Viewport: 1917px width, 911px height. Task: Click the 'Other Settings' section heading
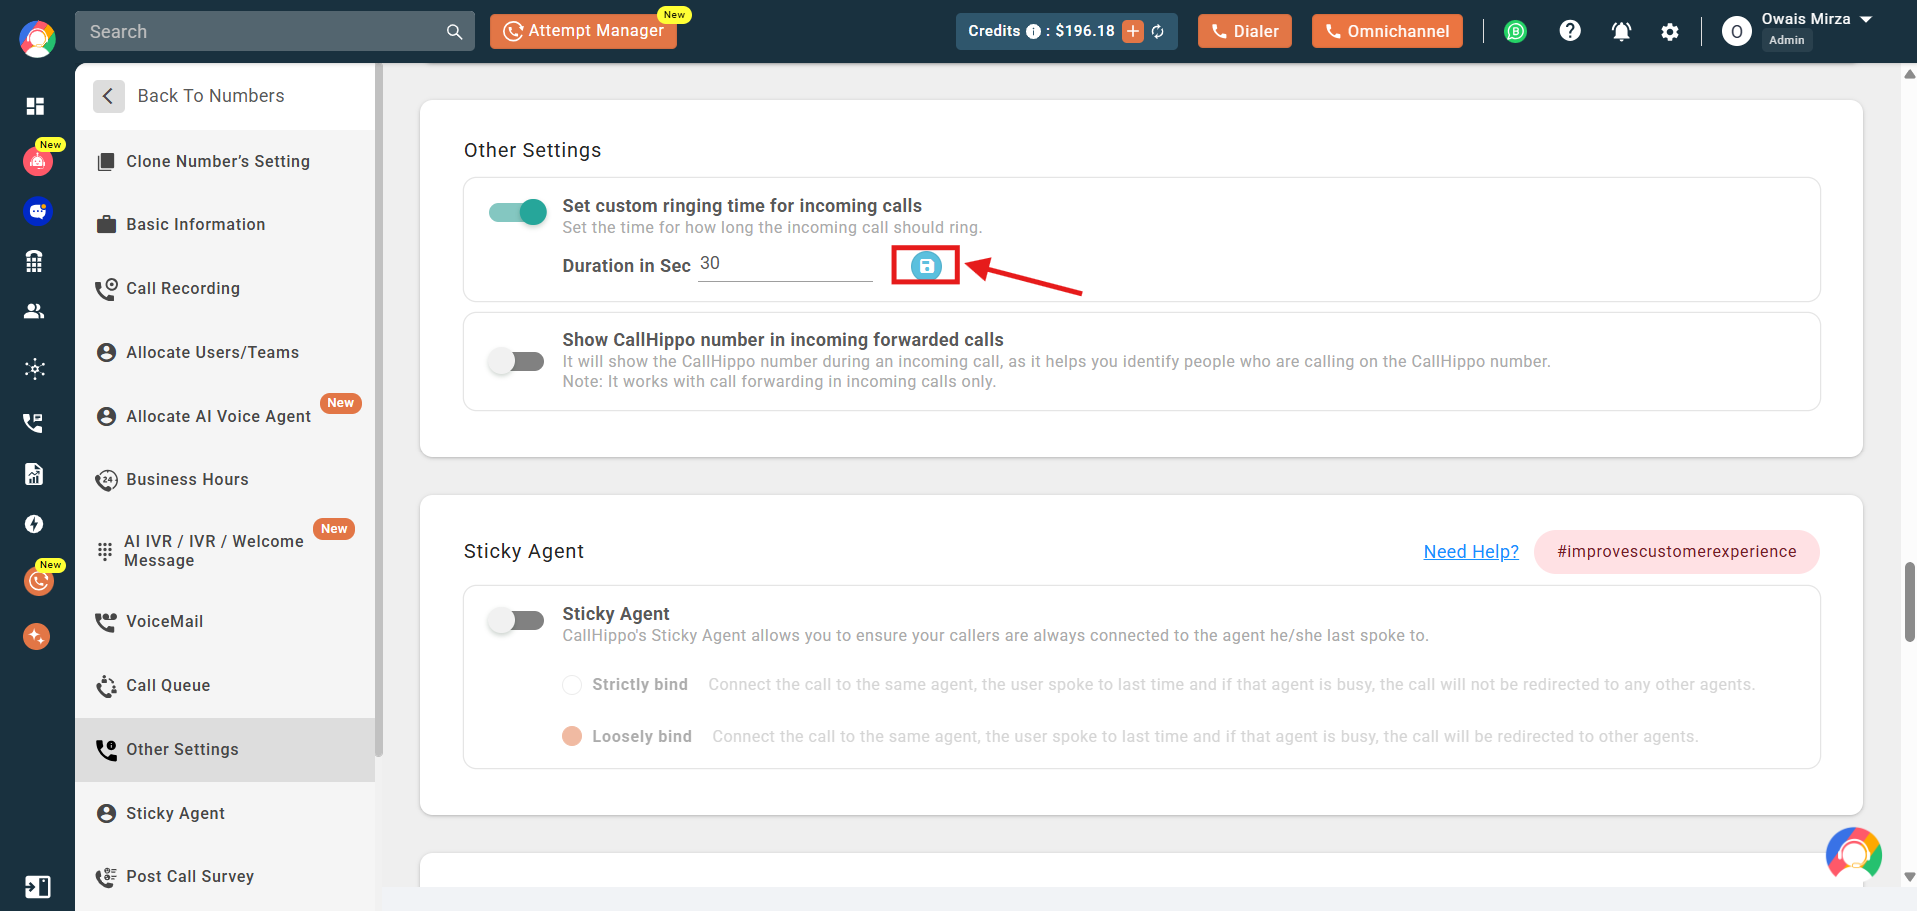click(532, 150)
